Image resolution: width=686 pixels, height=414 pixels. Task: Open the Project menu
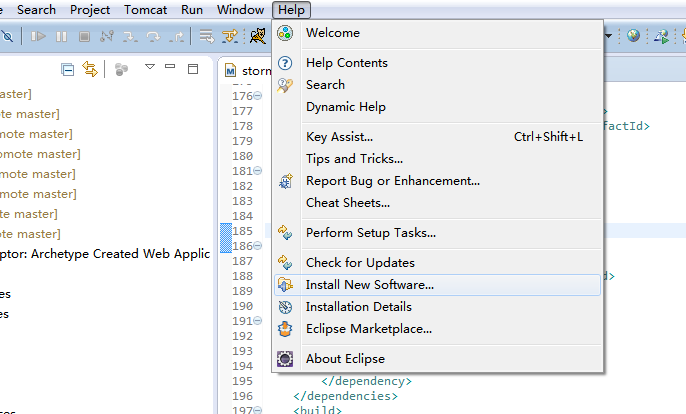90,10
